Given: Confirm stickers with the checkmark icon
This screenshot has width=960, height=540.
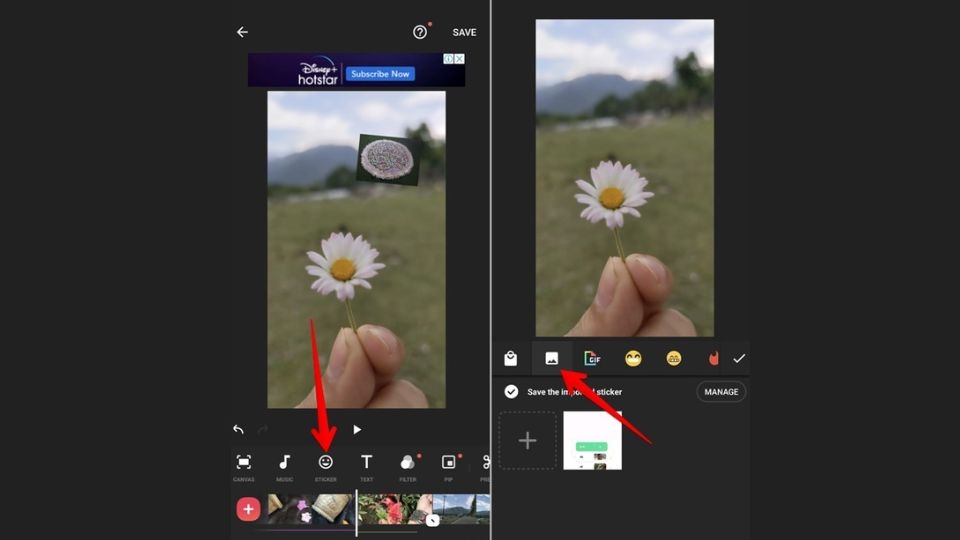Looking at the screenshot, I should point(739,358).
